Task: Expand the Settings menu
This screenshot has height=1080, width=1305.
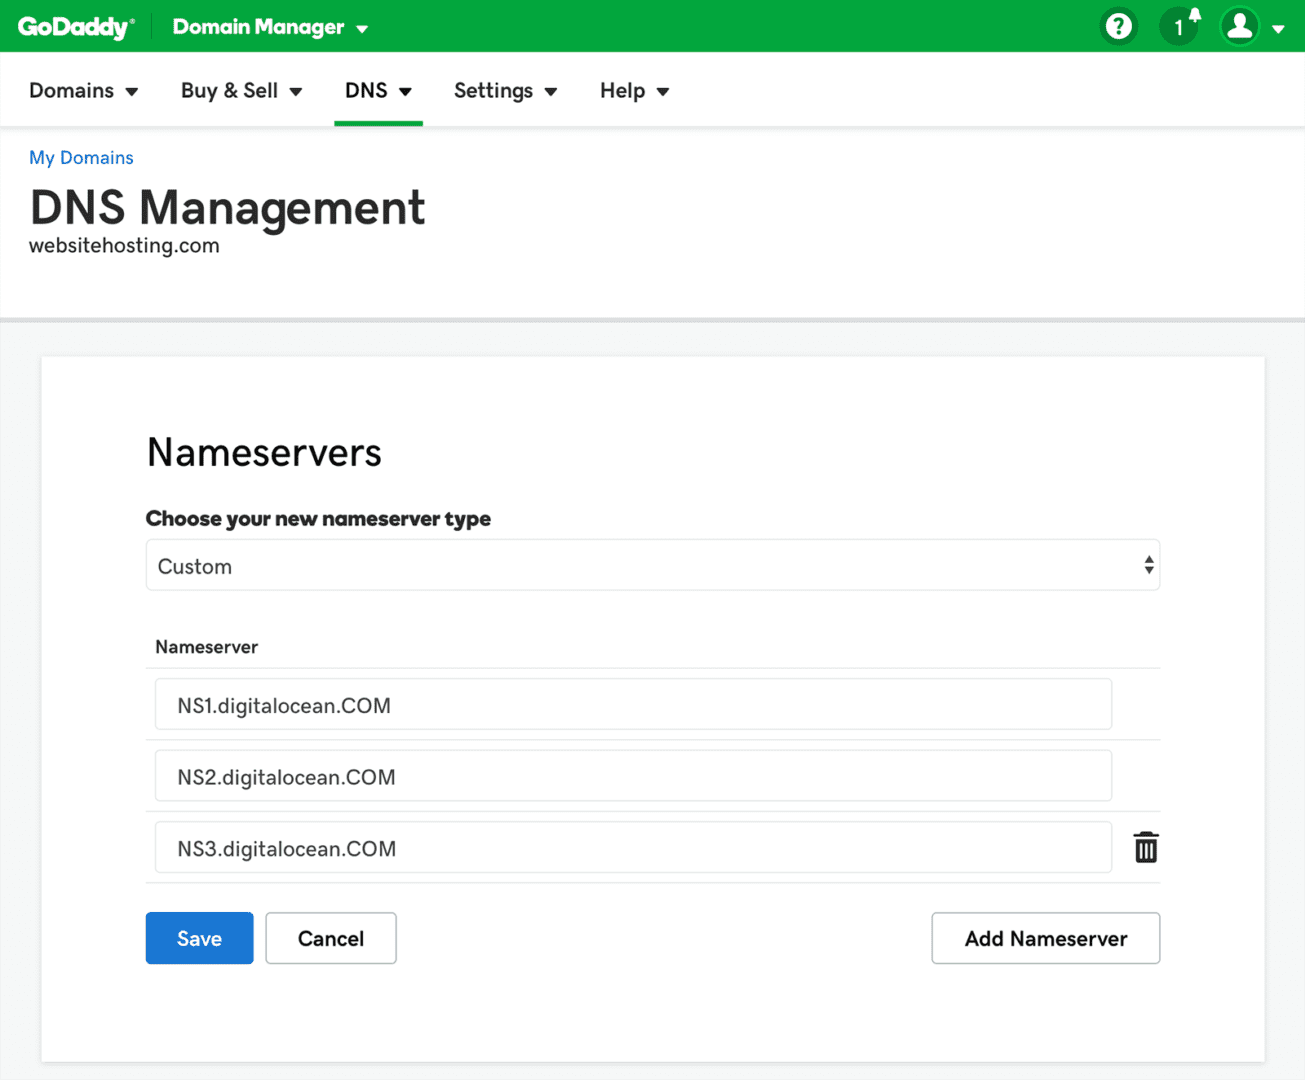Action: coord(505,91)
